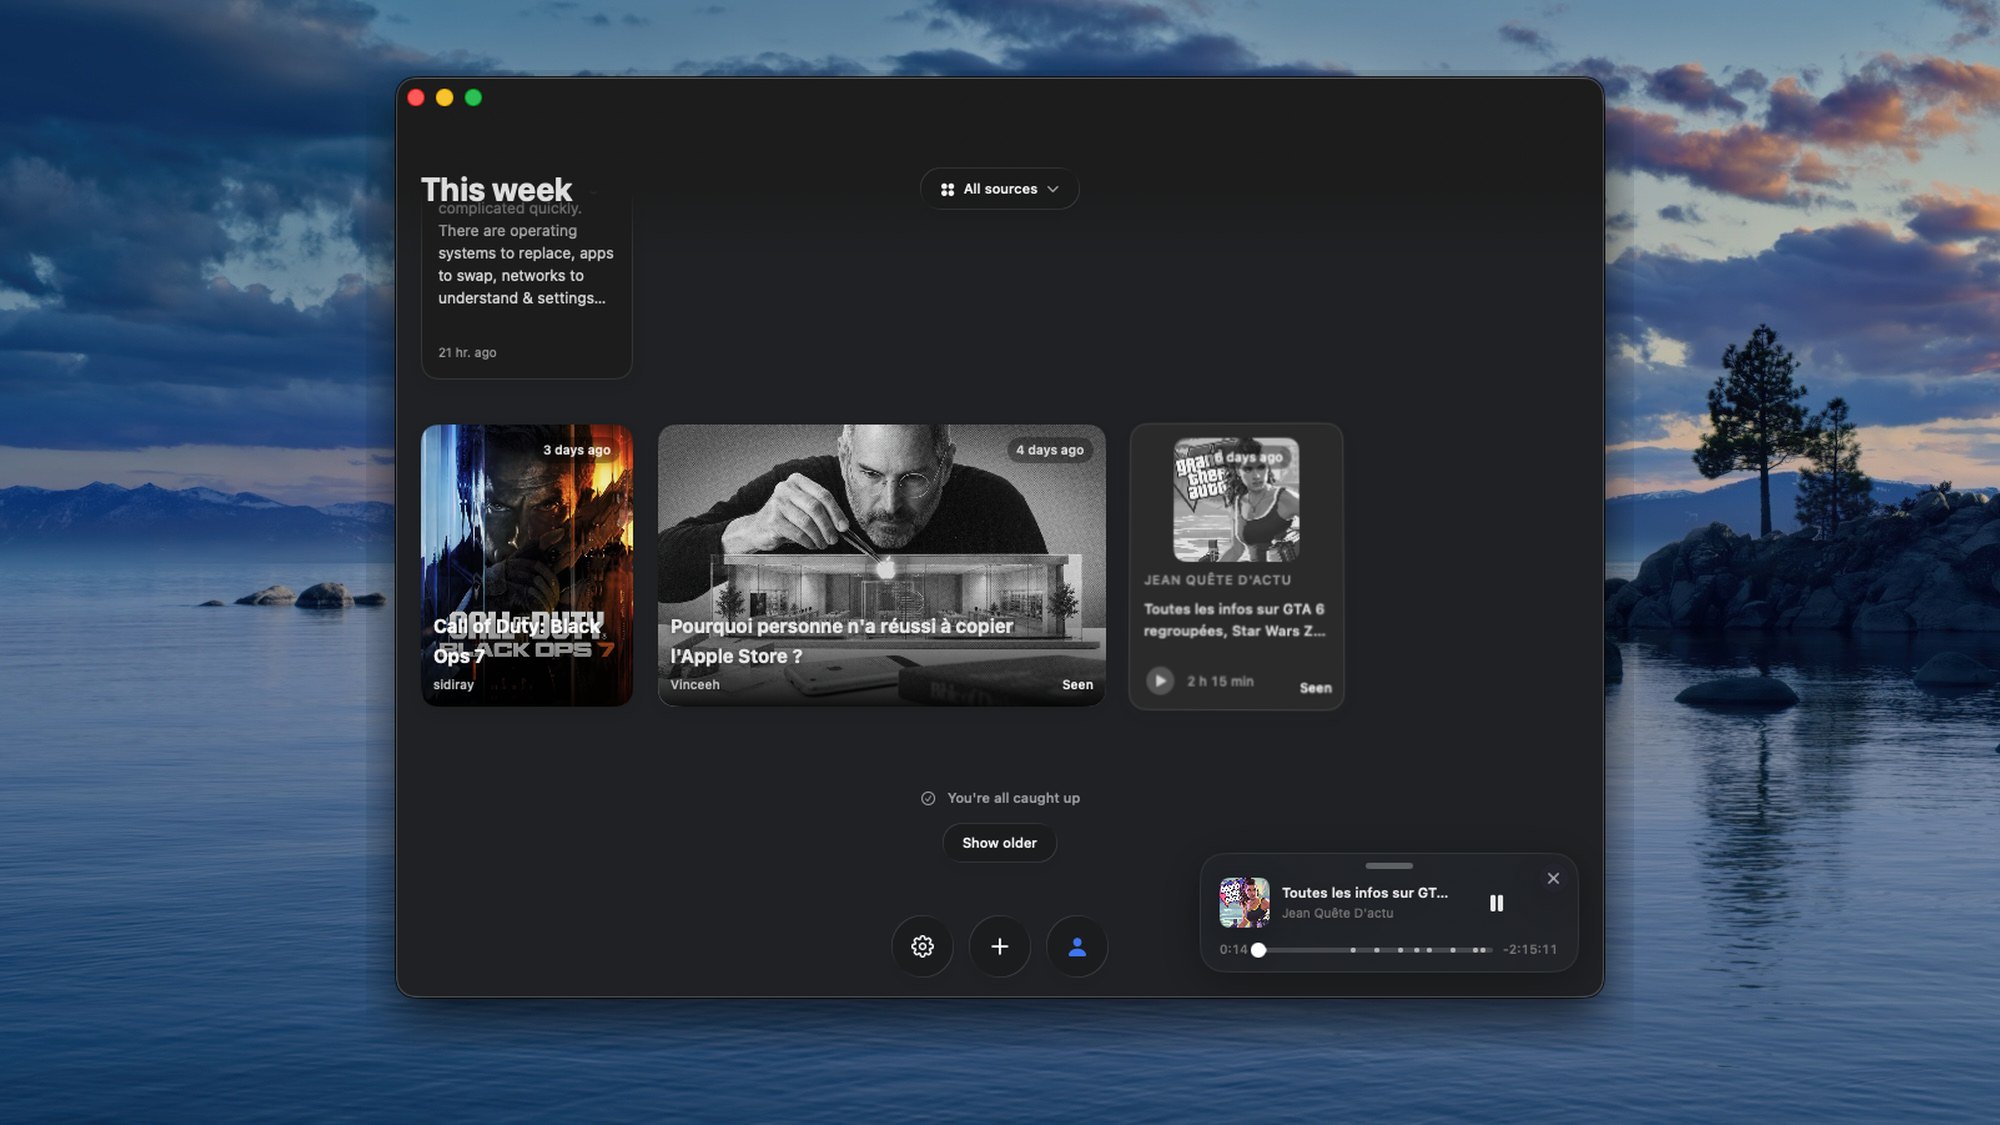The image size is (2000, 1125).
Task: Click the mini player drag handle
Action: tap(1389, 865)
